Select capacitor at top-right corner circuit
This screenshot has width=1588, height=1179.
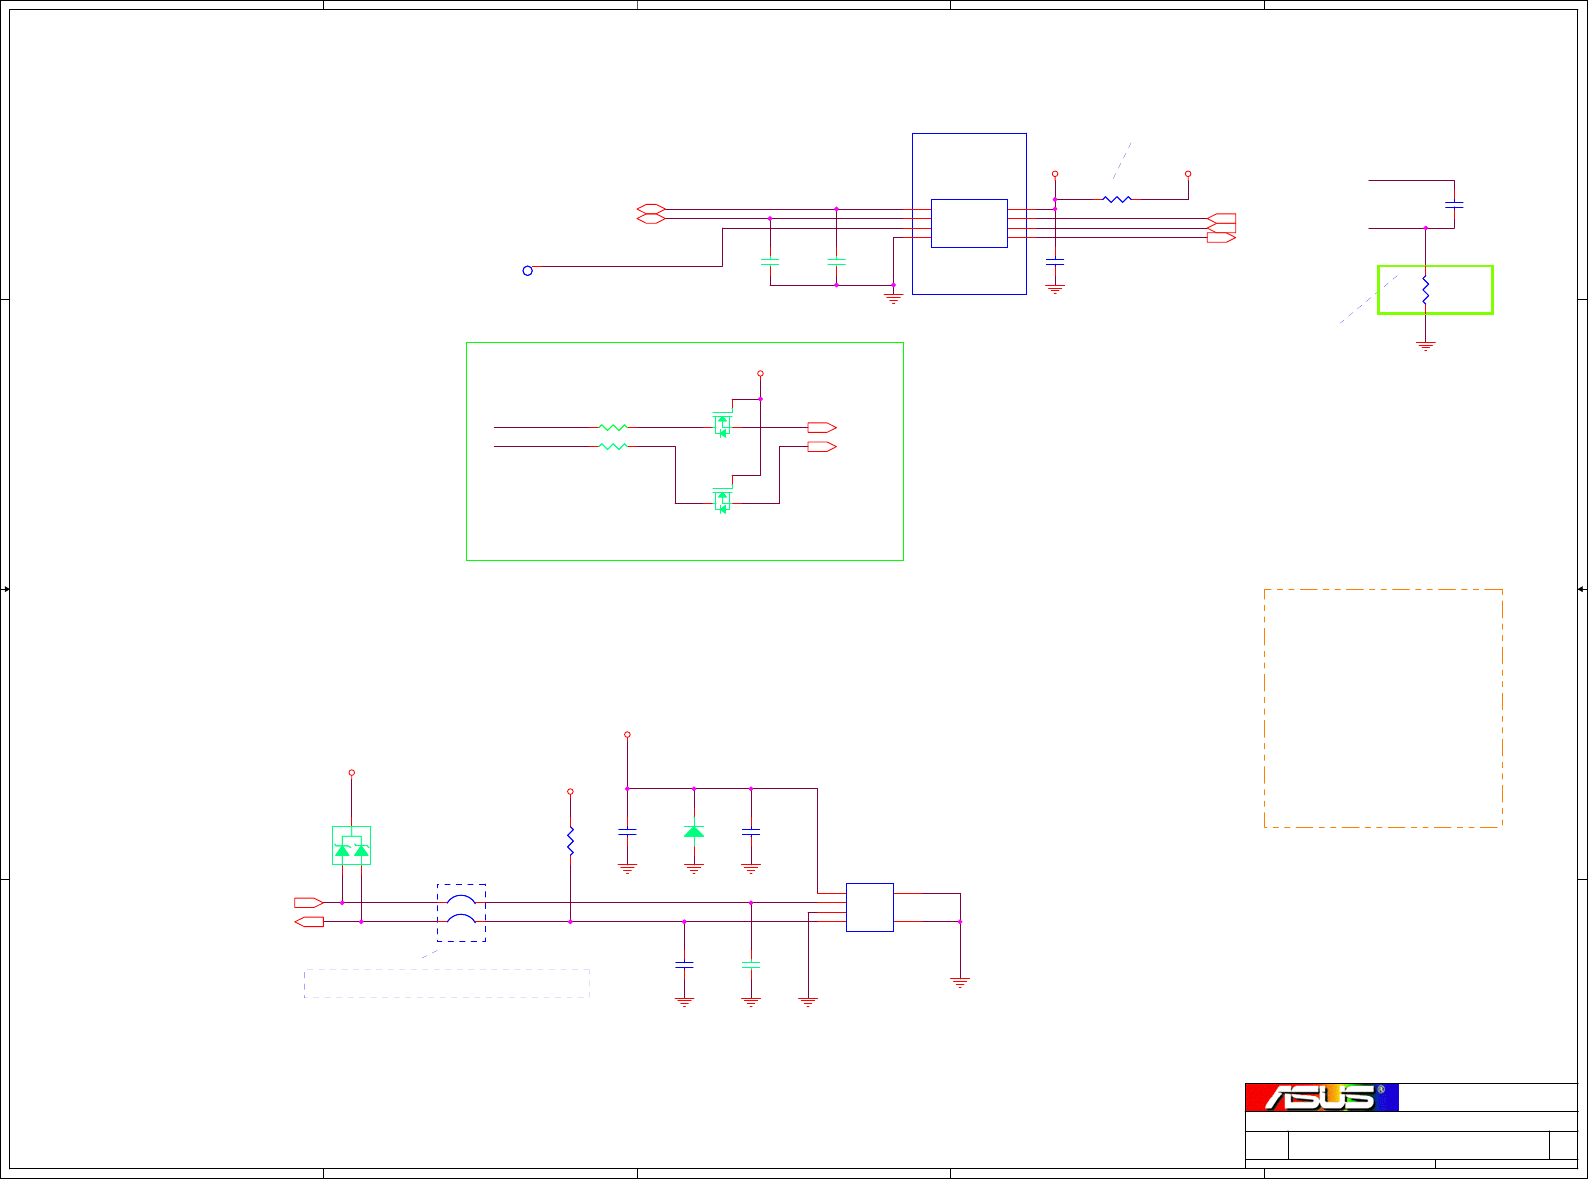[x=1454, y=204]
